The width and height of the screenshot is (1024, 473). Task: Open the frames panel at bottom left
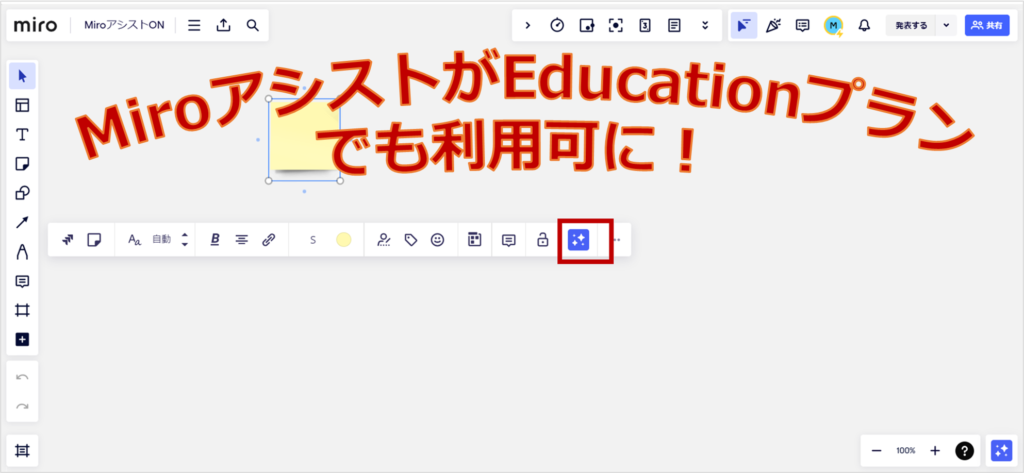22,450
